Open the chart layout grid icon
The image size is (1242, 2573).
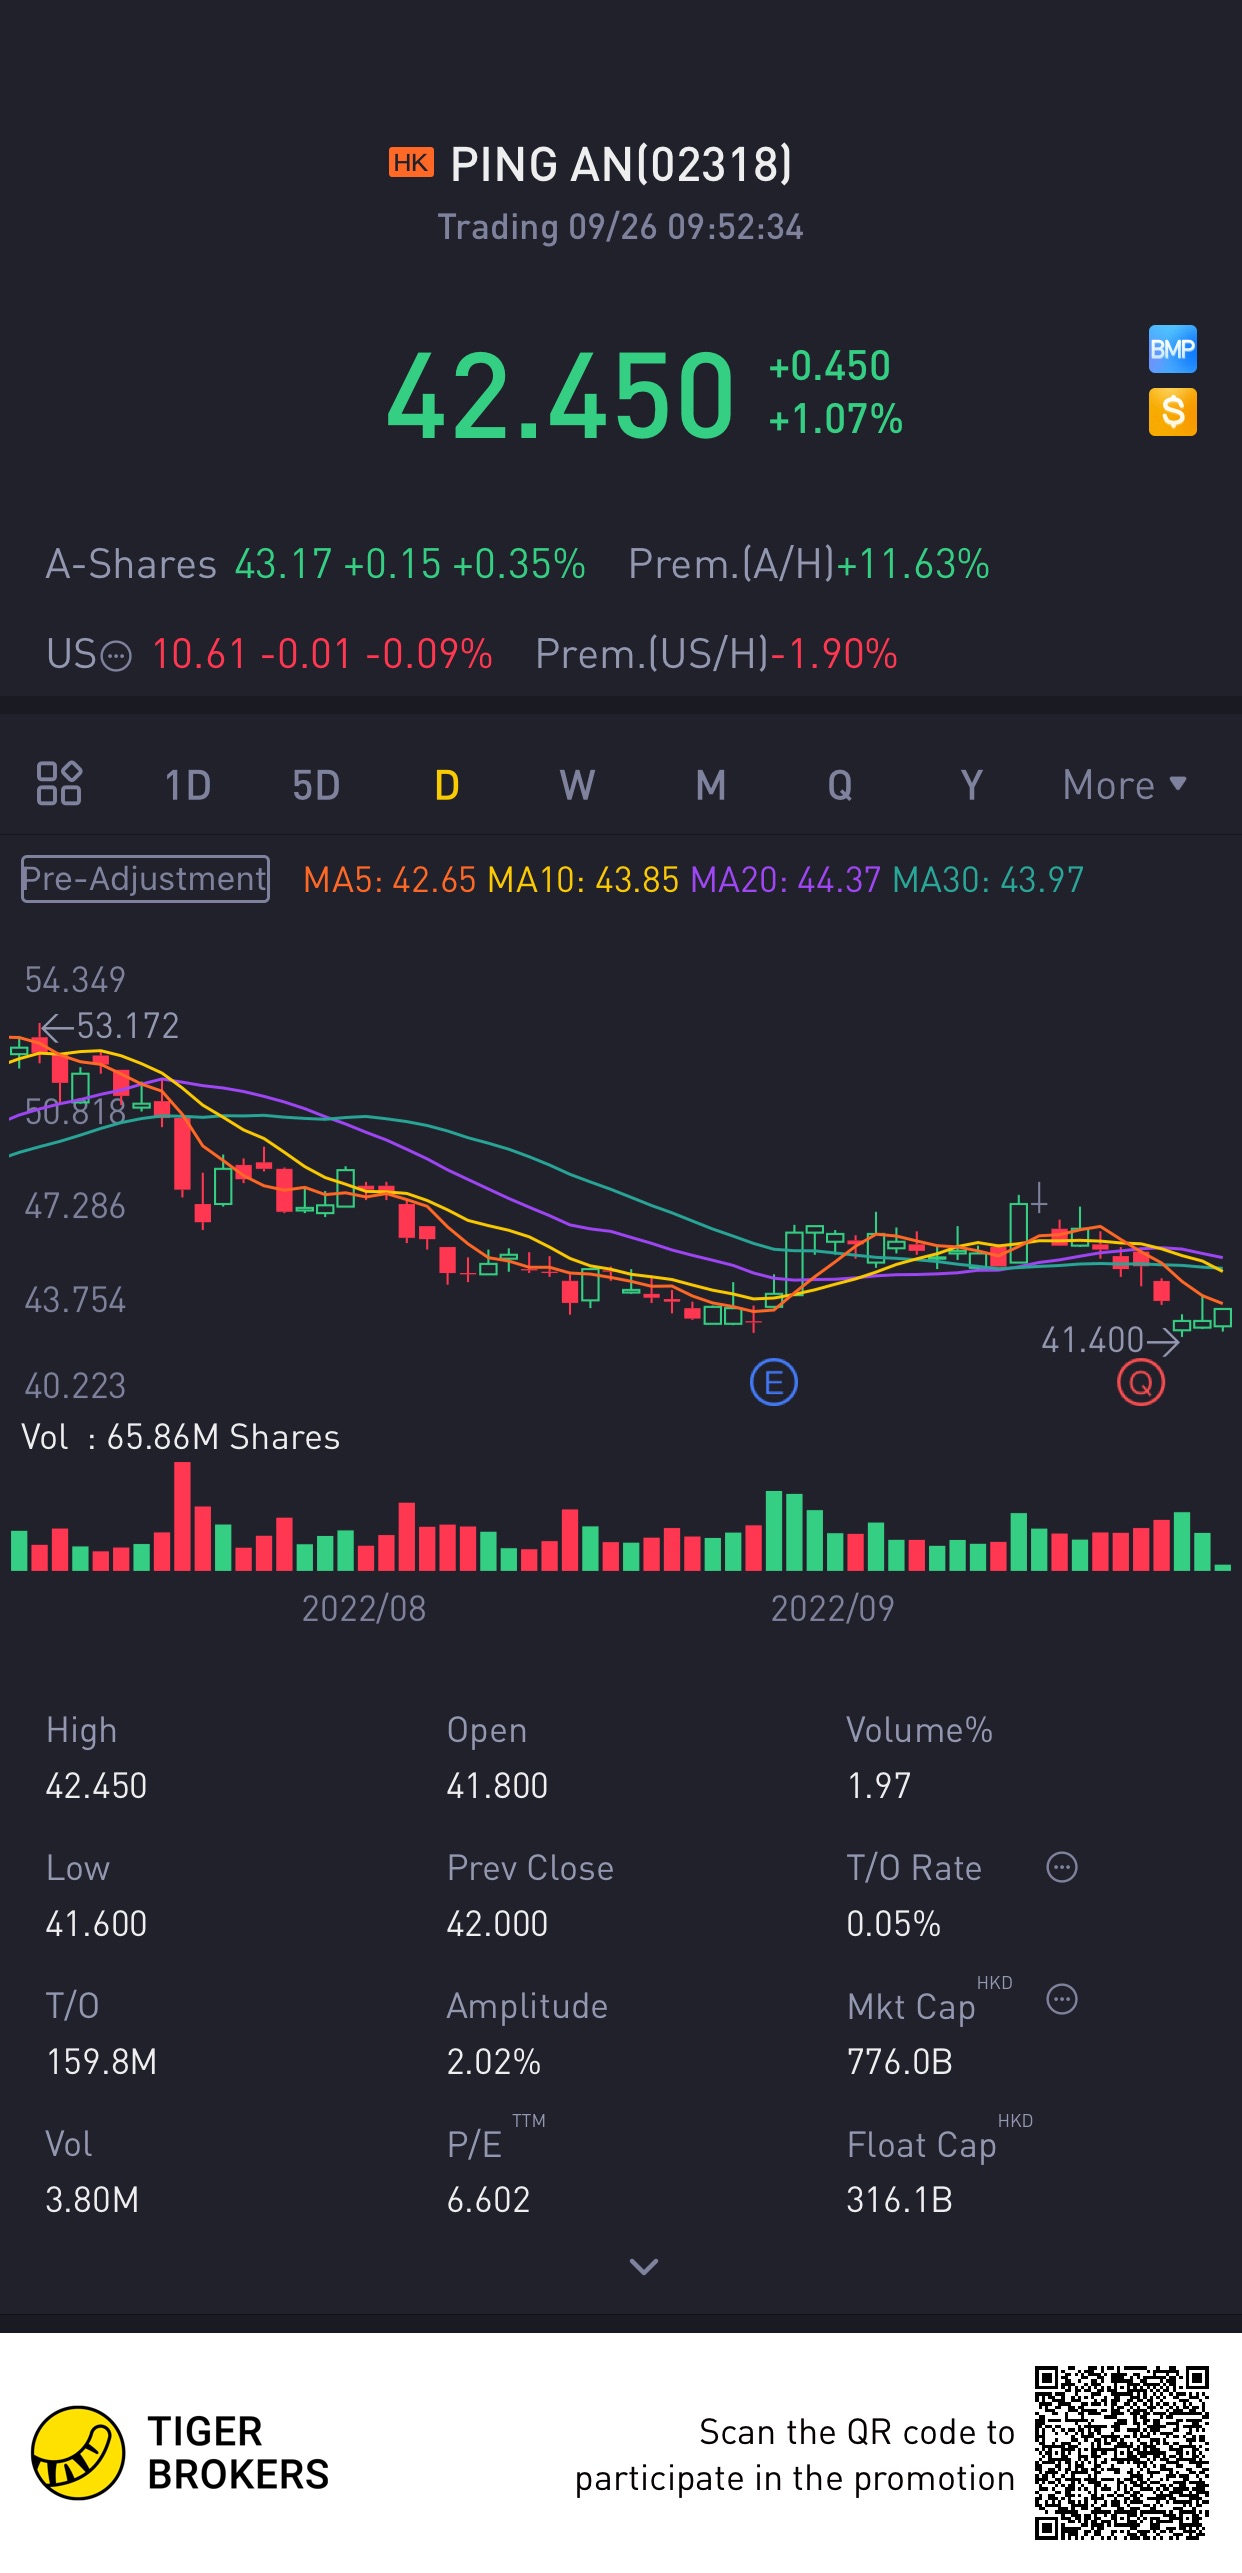click(x=59, y=783)
